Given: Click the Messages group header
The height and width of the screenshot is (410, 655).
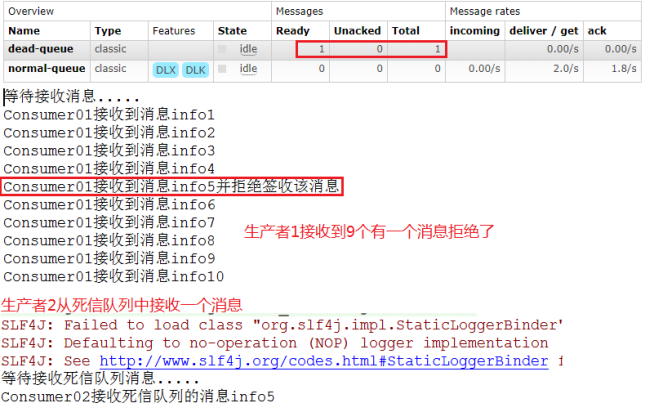Looking at the screenshot, I should click(x=300, y=11).
